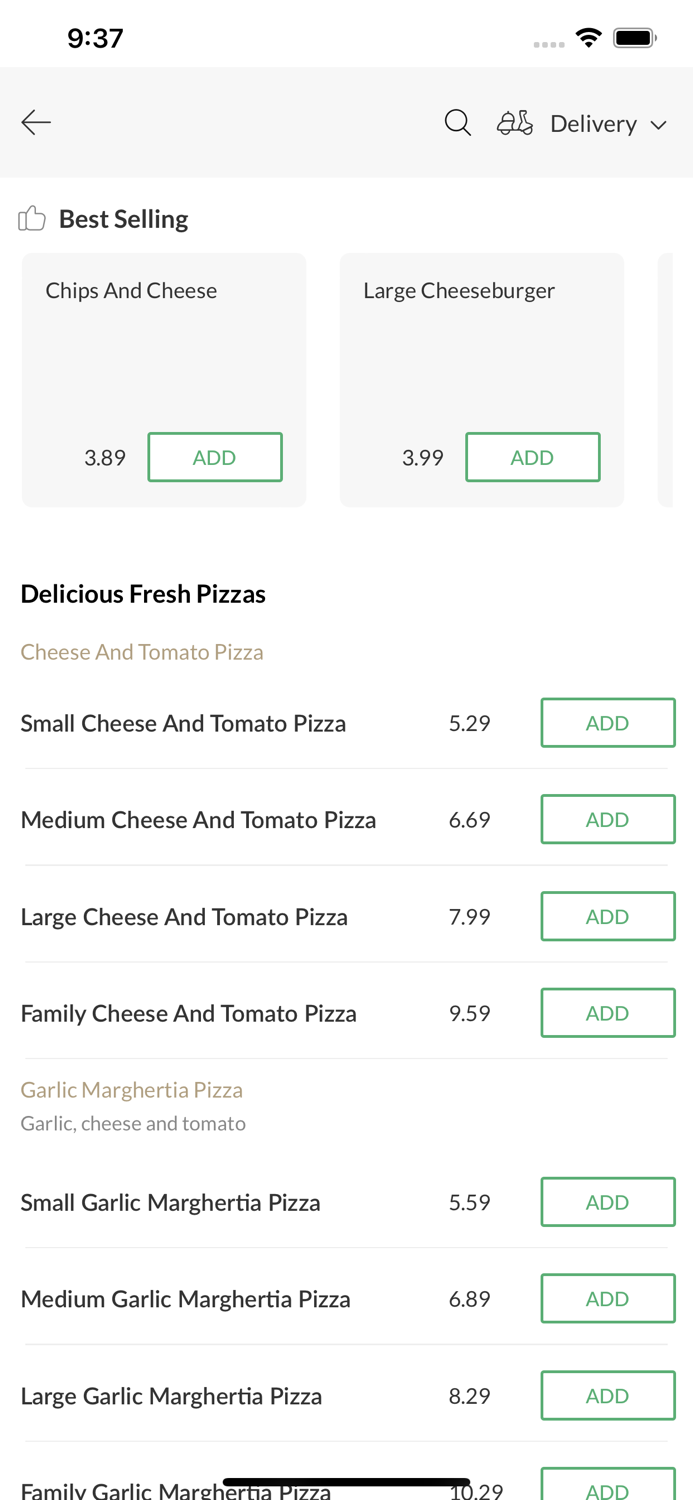Tap the home indicator bar
Viewport: 693px width, 1500px height.
click(346, 1479)
